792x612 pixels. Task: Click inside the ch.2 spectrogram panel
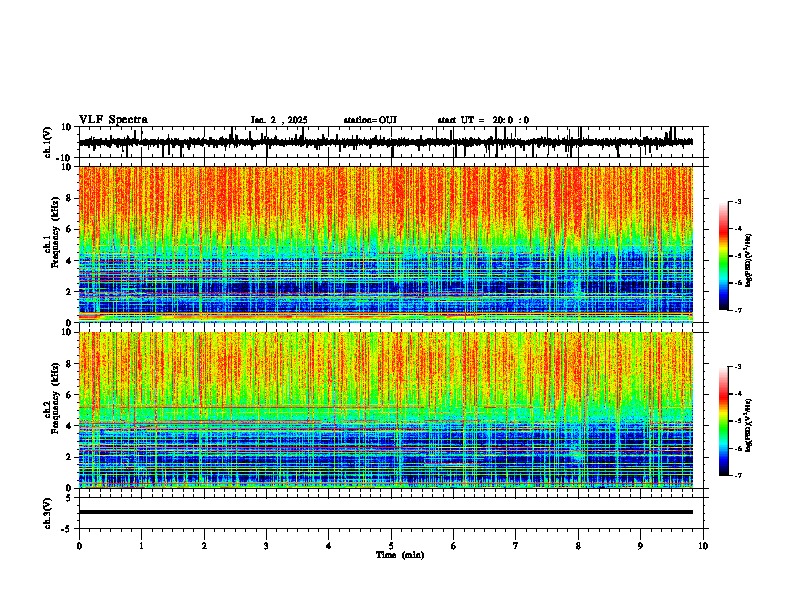[x=385, y=410]
